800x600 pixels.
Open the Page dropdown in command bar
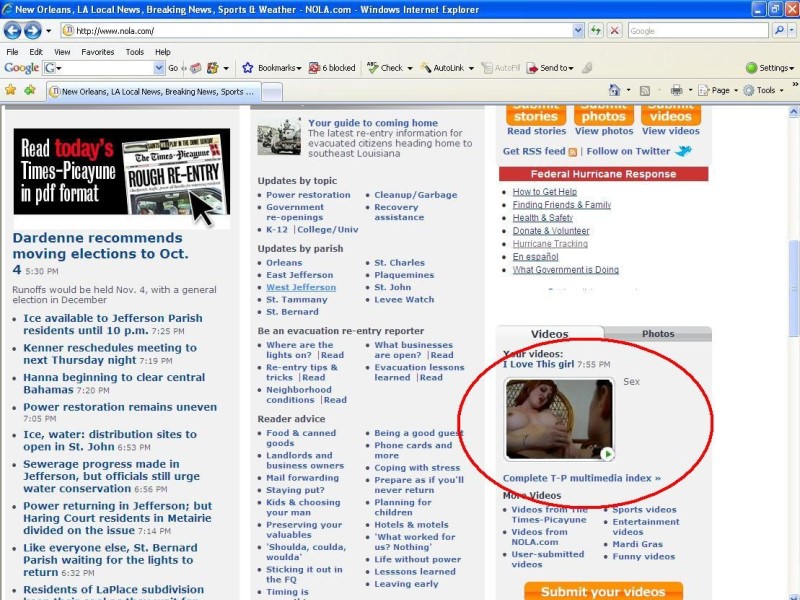(718, 90)
